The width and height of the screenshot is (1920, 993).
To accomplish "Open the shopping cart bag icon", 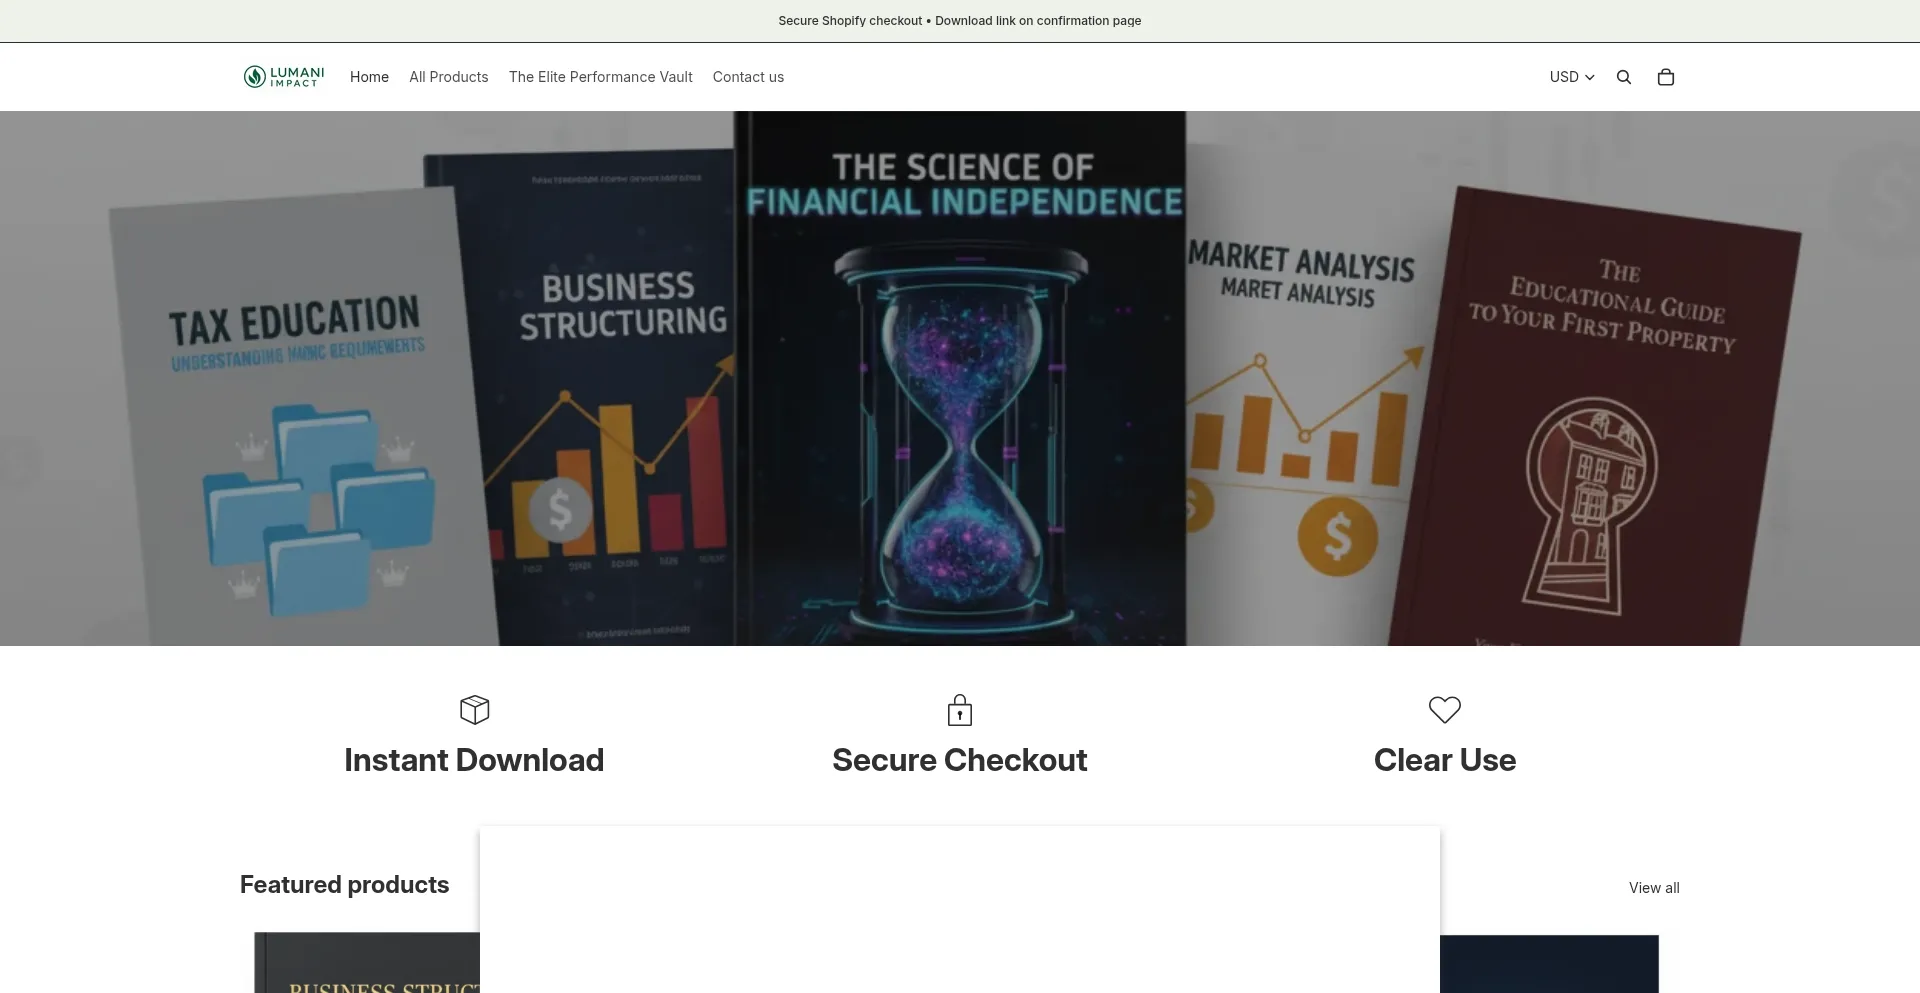I will coord(1666,77).
